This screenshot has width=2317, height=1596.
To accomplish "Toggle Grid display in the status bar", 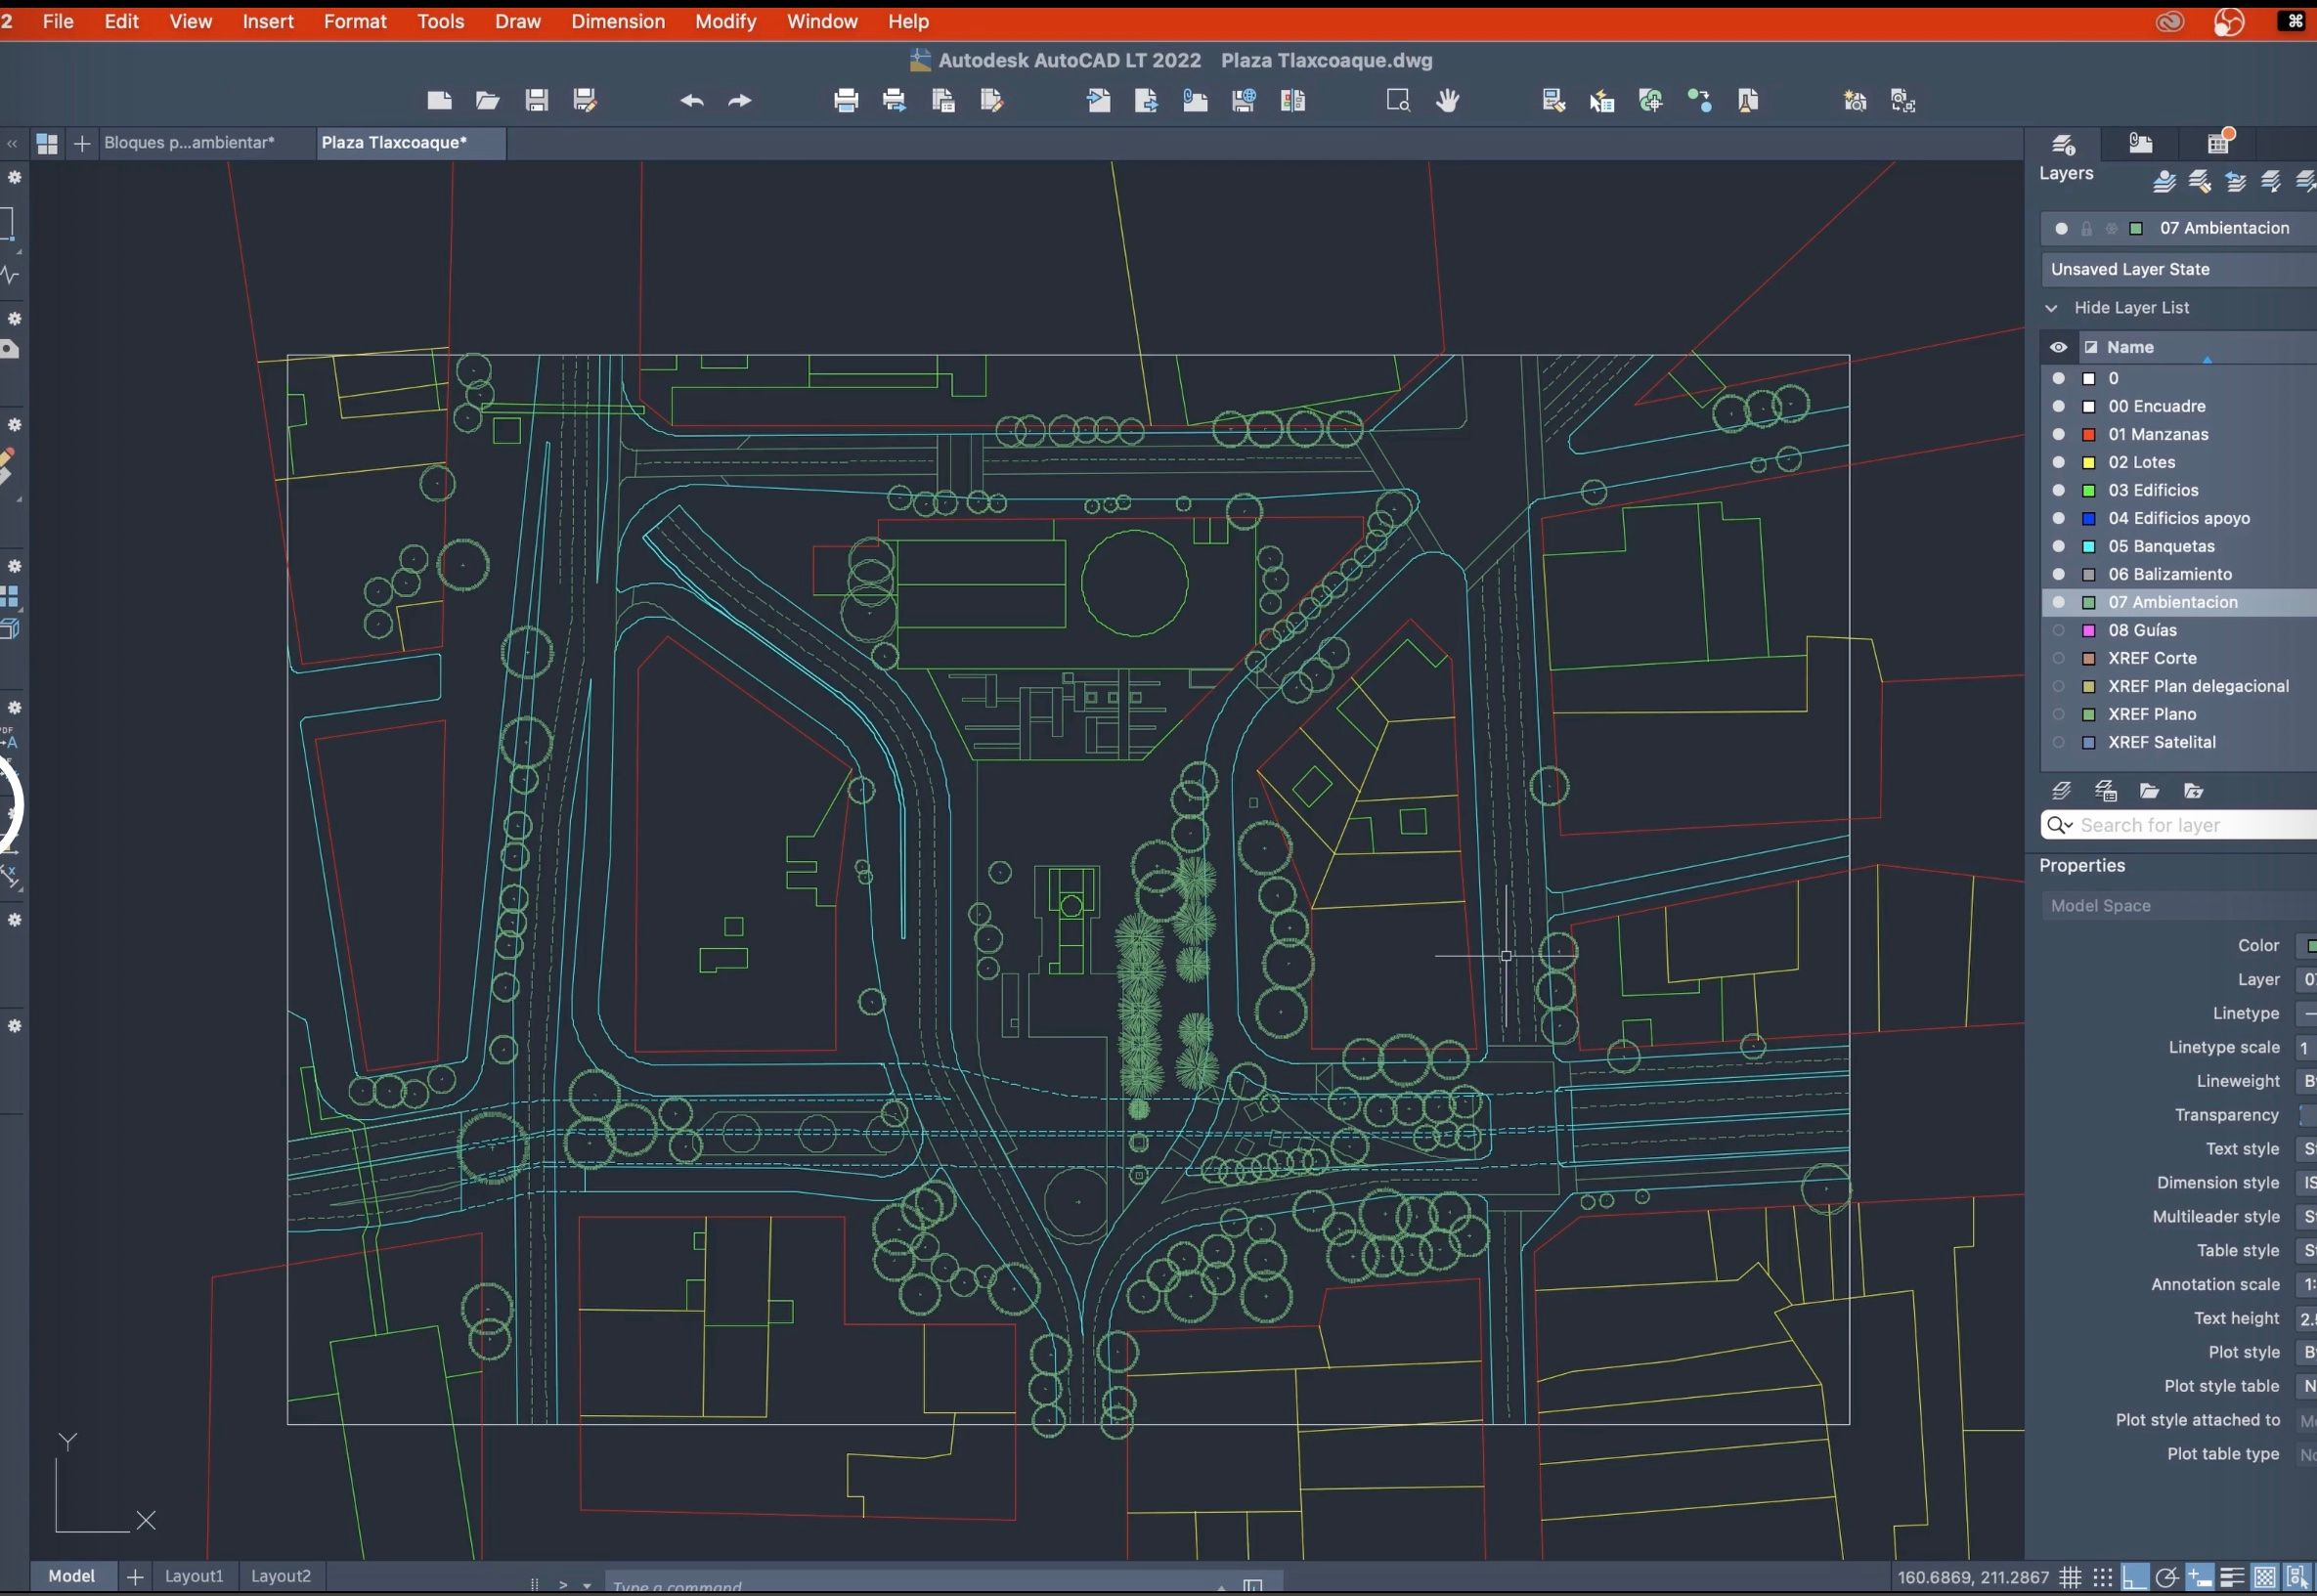I will (x=2070, y=1577).
